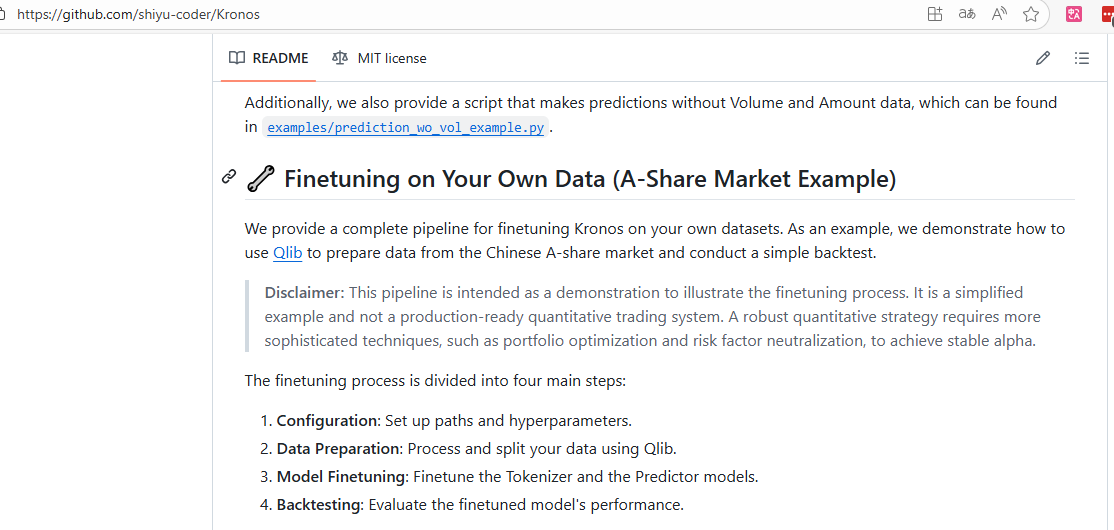1114x530 pixels.
Task: Switch to the README tab
Action: tap(280, 58)
